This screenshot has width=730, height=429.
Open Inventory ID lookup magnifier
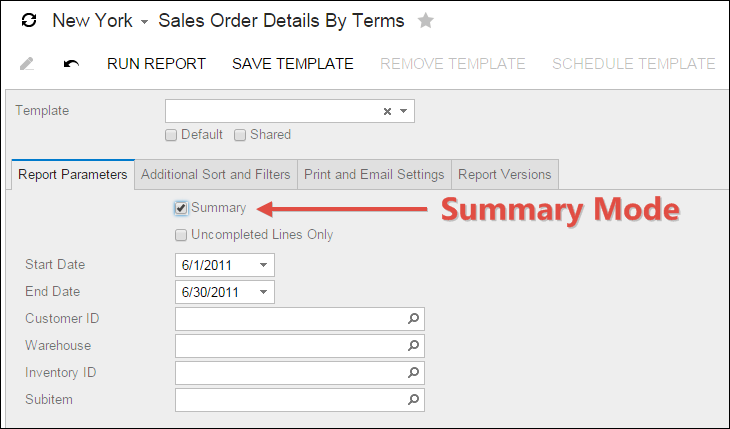413,373
